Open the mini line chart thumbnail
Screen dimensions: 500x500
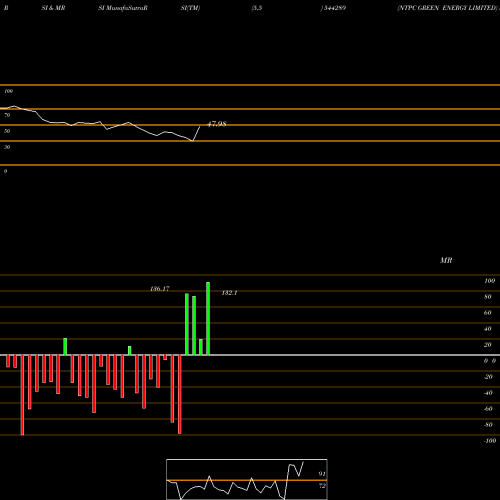click(247, 479)
